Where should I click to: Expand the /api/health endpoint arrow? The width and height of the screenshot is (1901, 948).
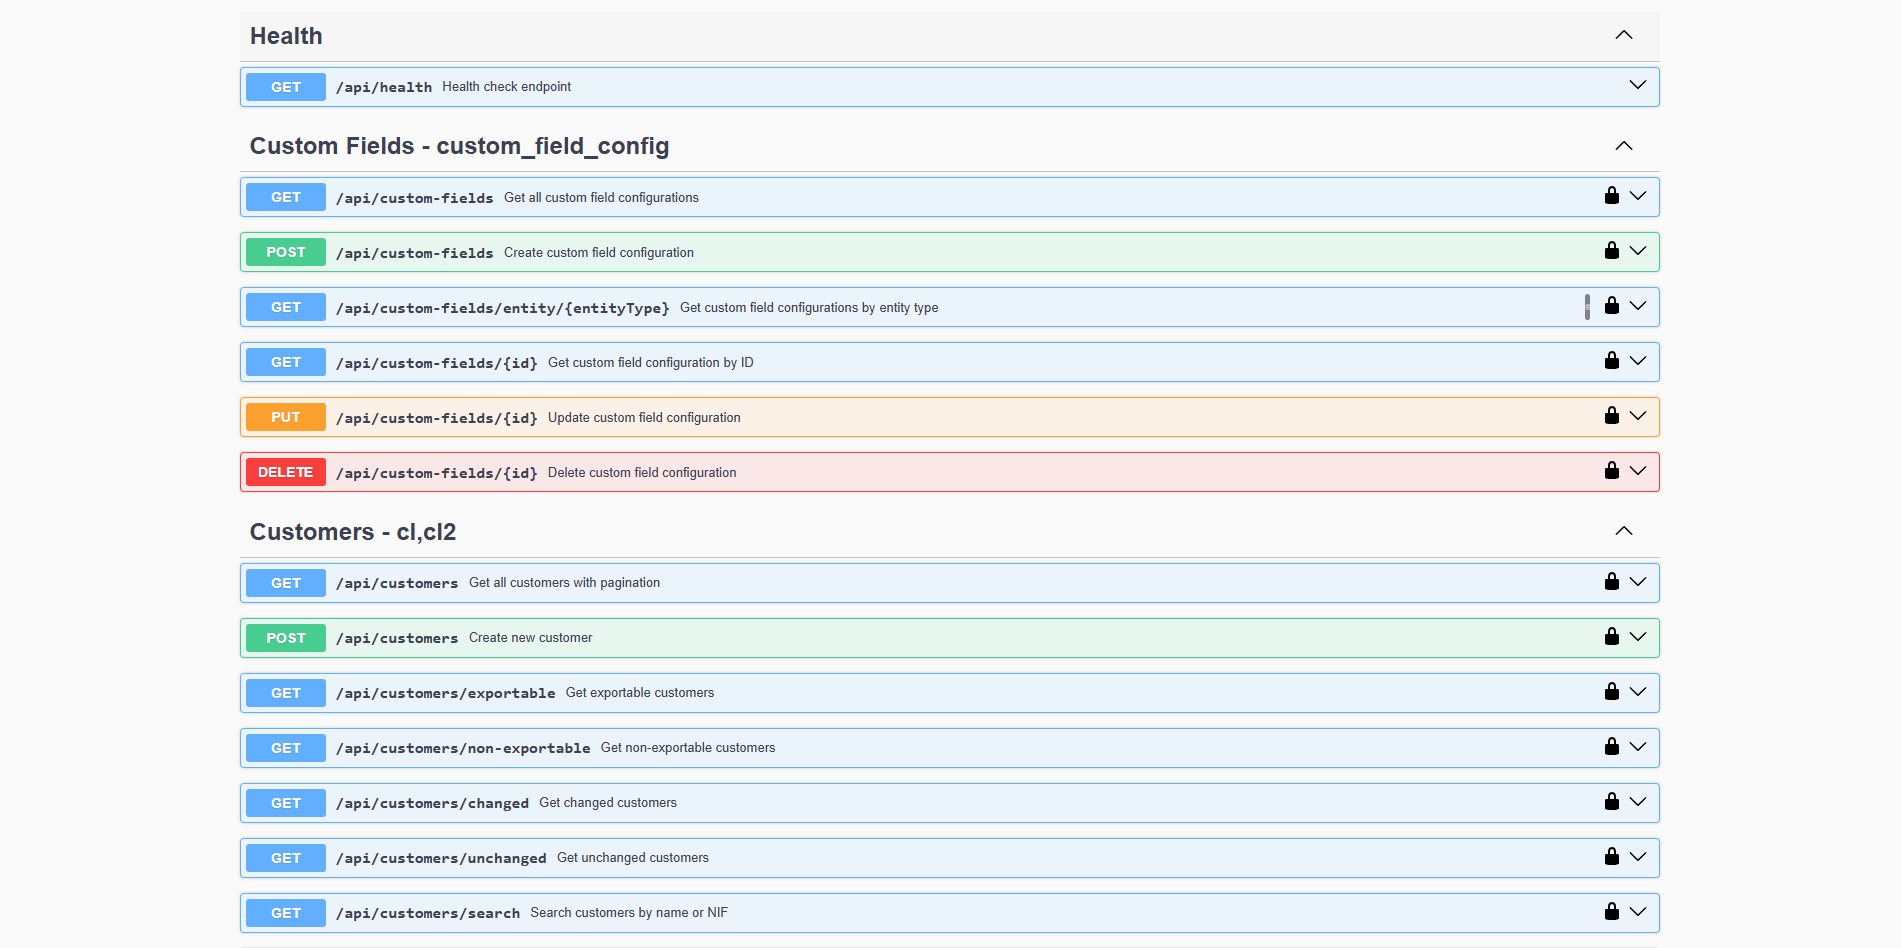pos(1637,86)
